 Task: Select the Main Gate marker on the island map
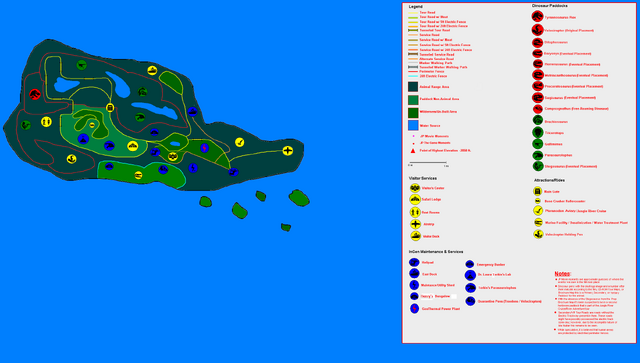click(110, 108)
